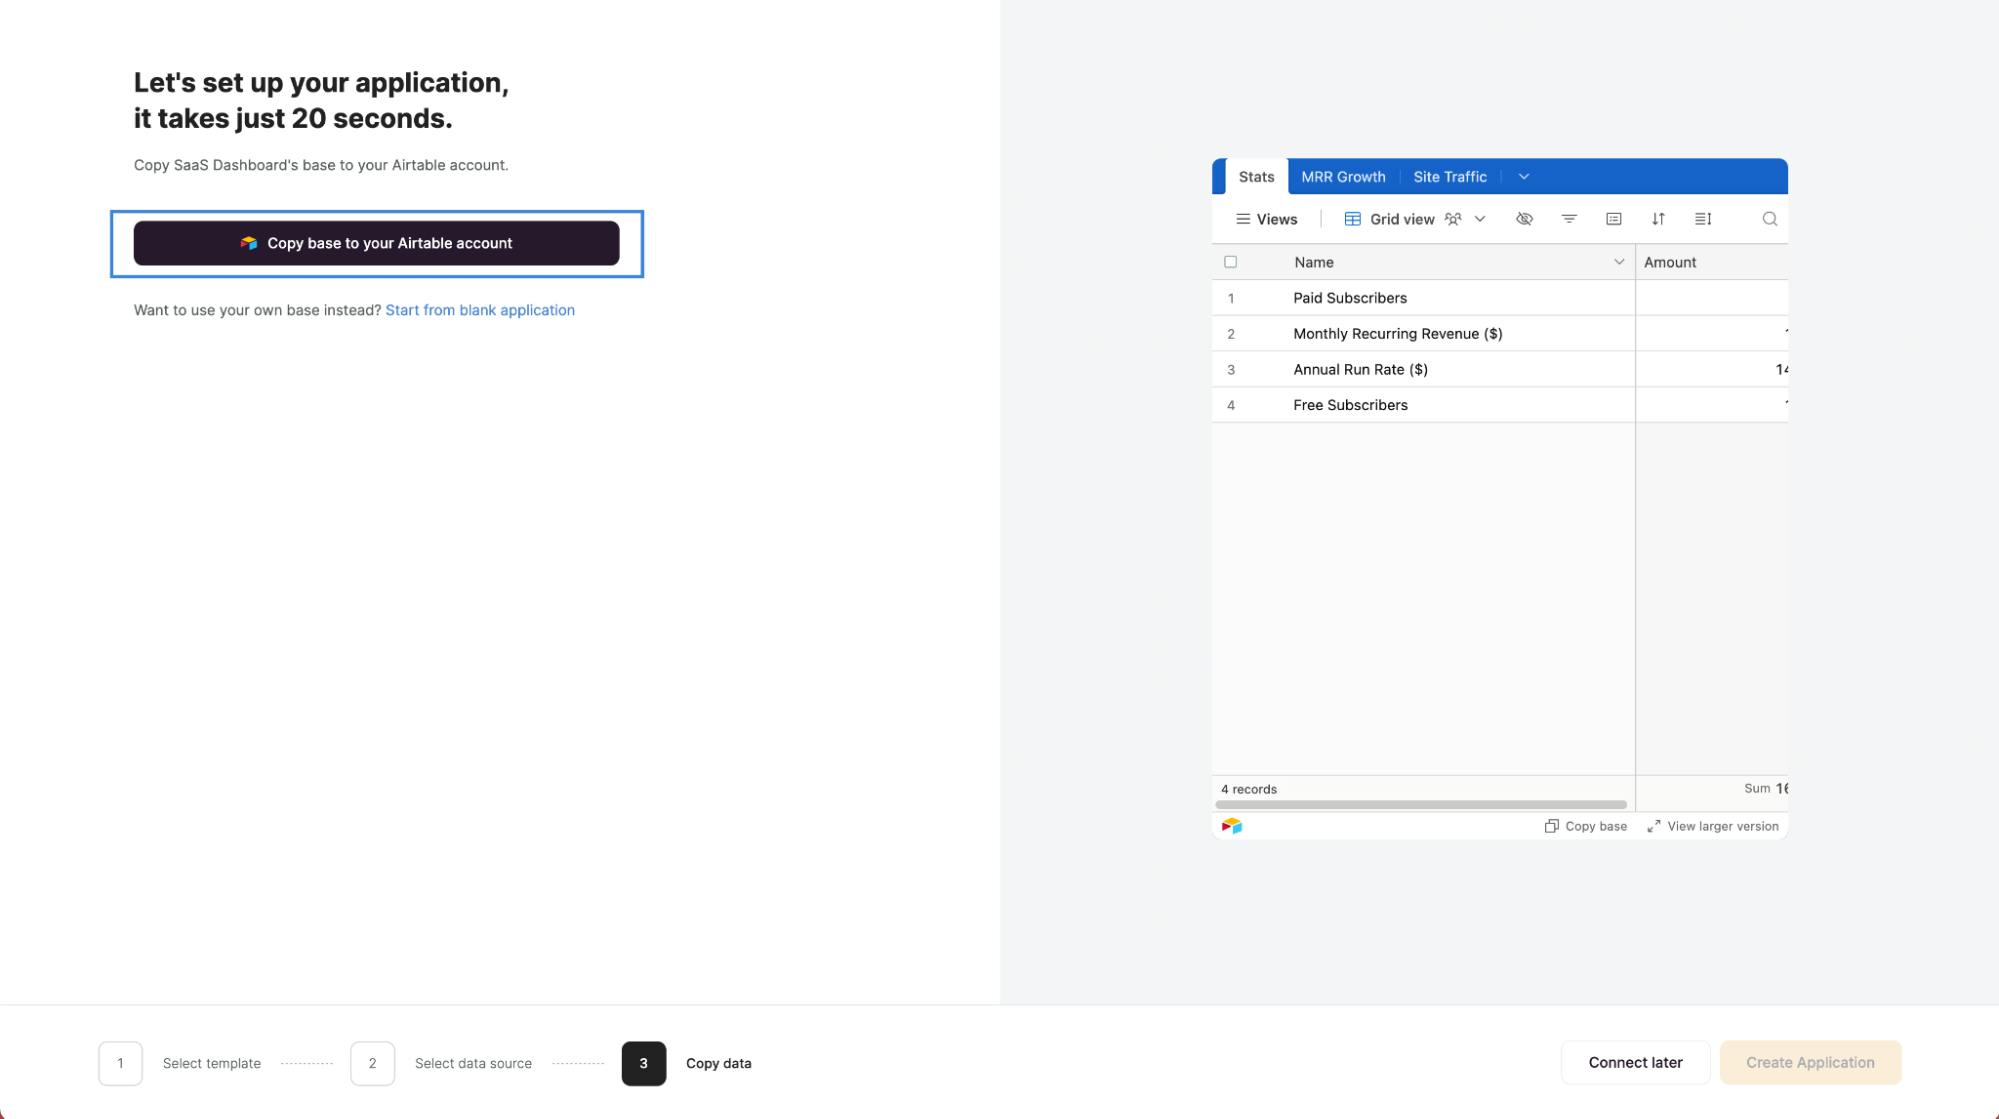Expand the Views panel list
This screenshot has width=1999, height=1119.
1264,218
